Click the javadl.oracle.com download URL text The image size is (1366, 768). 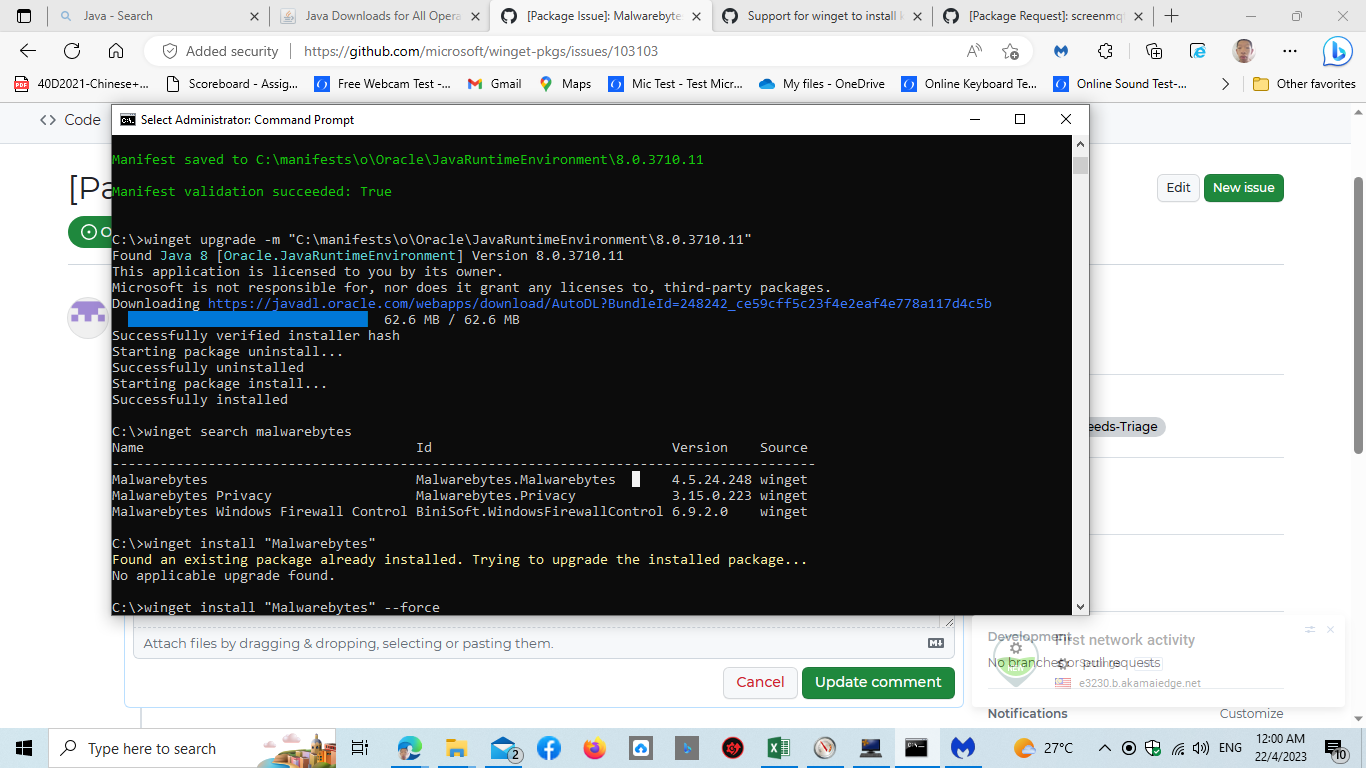(600, 303)
